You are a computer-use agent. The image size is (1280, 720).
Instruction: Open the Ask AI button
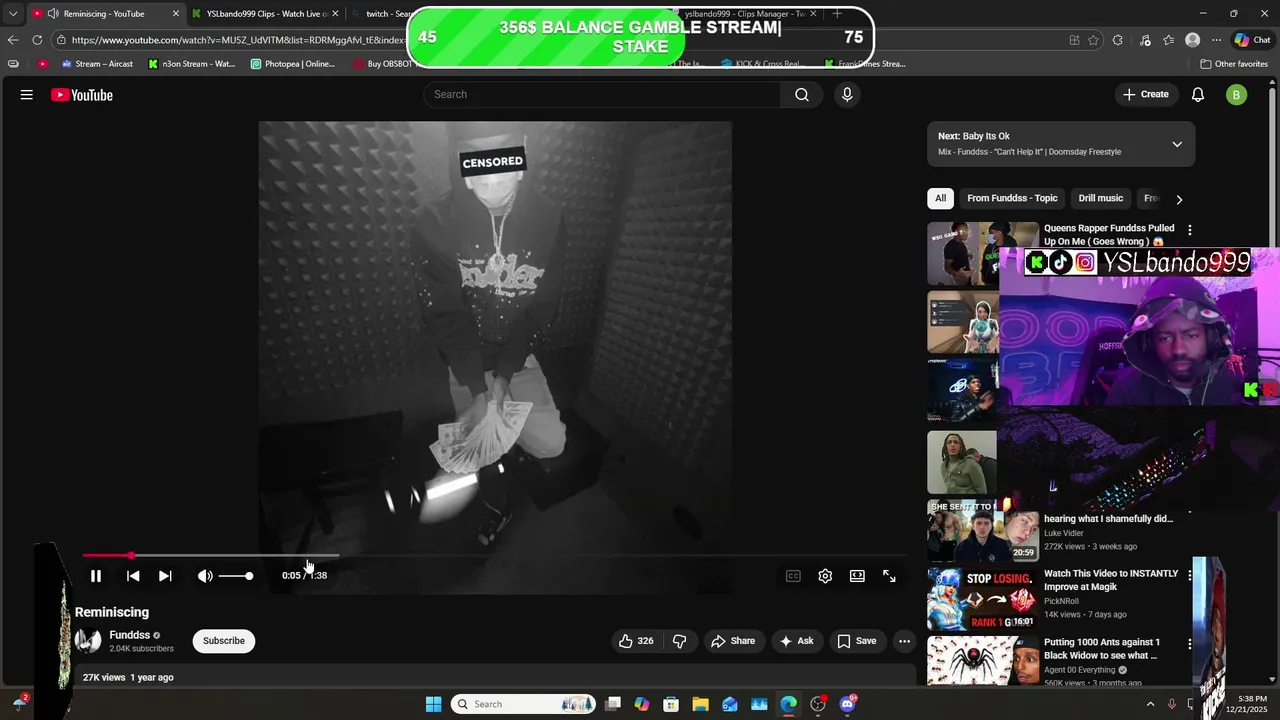(x=796, y=641)
